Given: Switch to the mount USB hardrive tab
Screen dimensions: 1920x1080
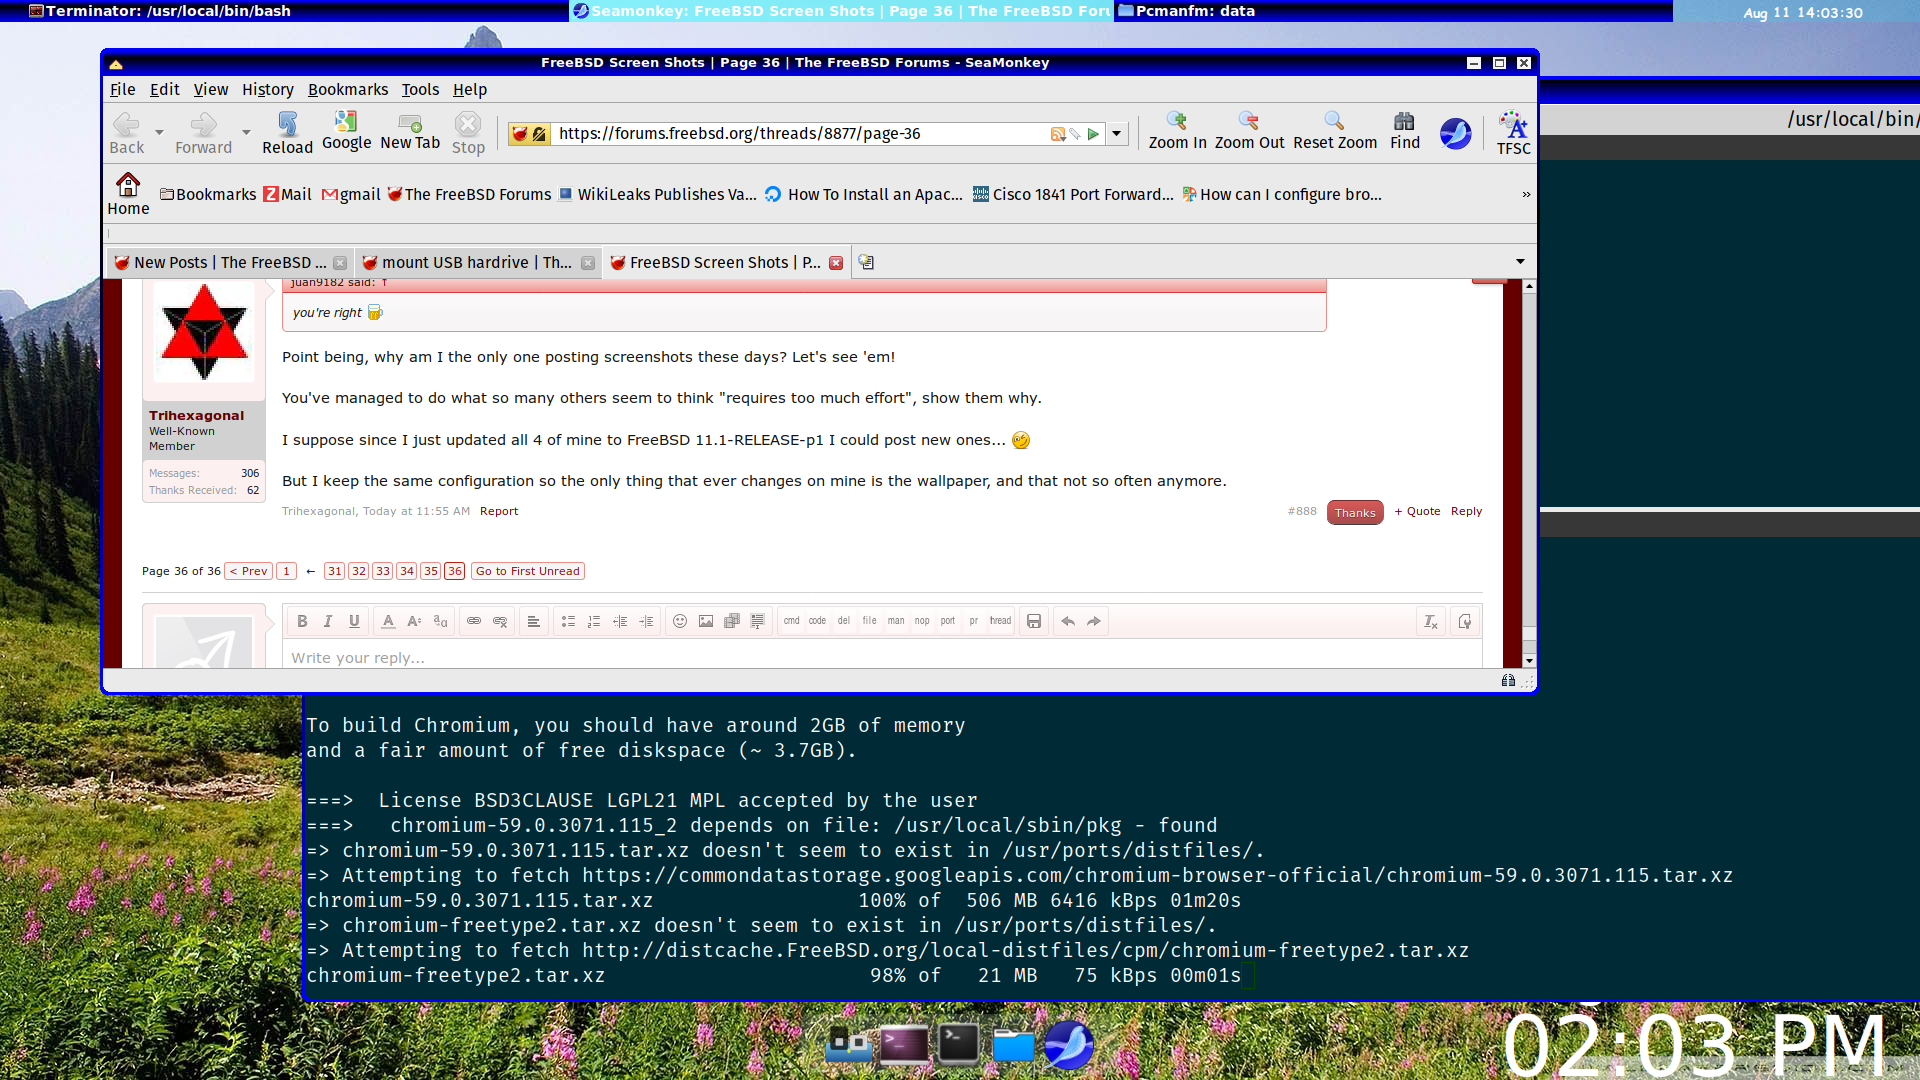Looking at the screenshot, I should 470,262.
